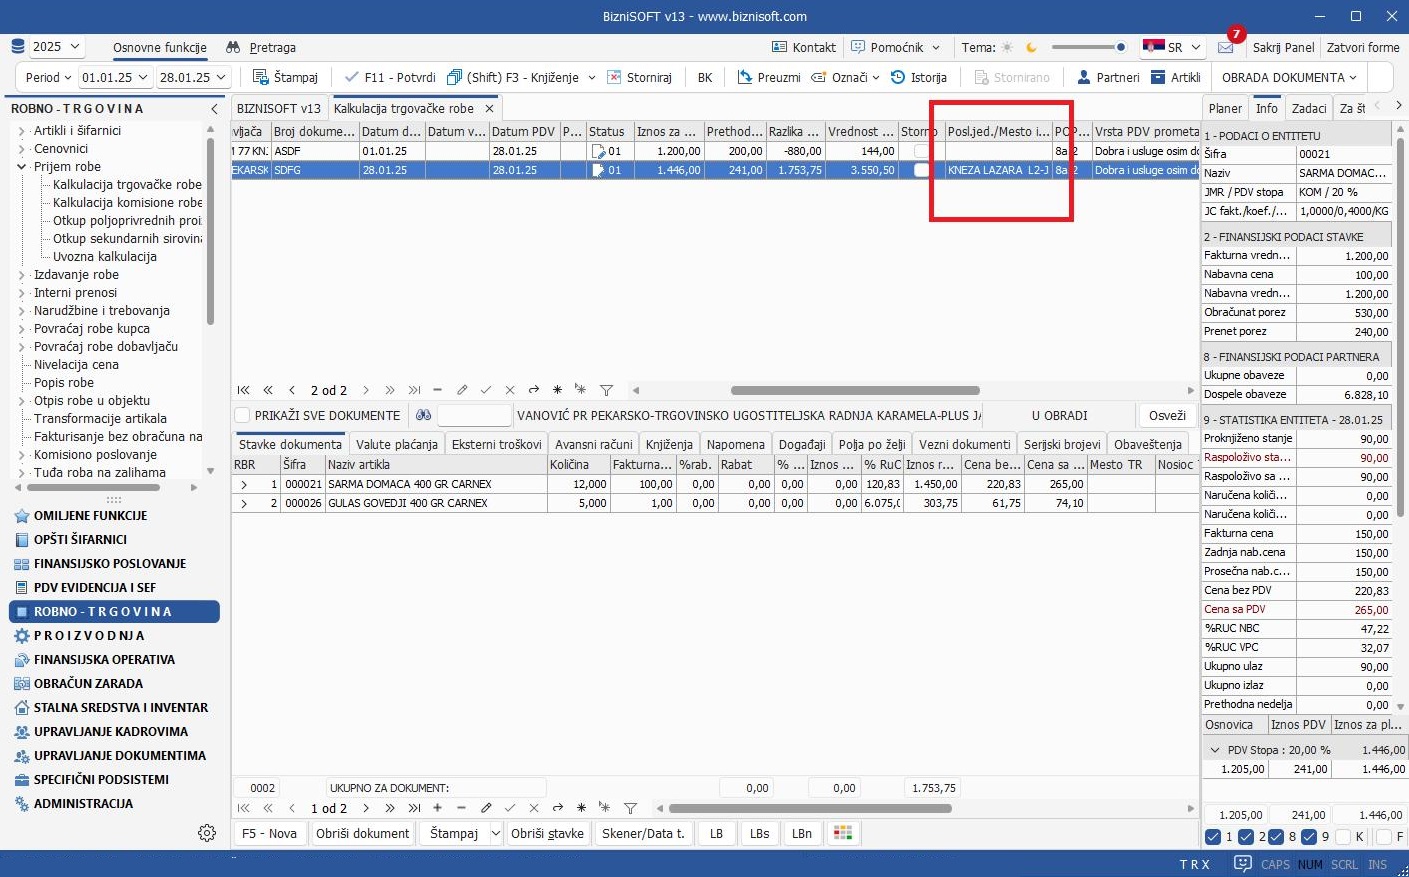Click the Preuzmi import icon
1409x877 pixels.
[x=745, y=77]
